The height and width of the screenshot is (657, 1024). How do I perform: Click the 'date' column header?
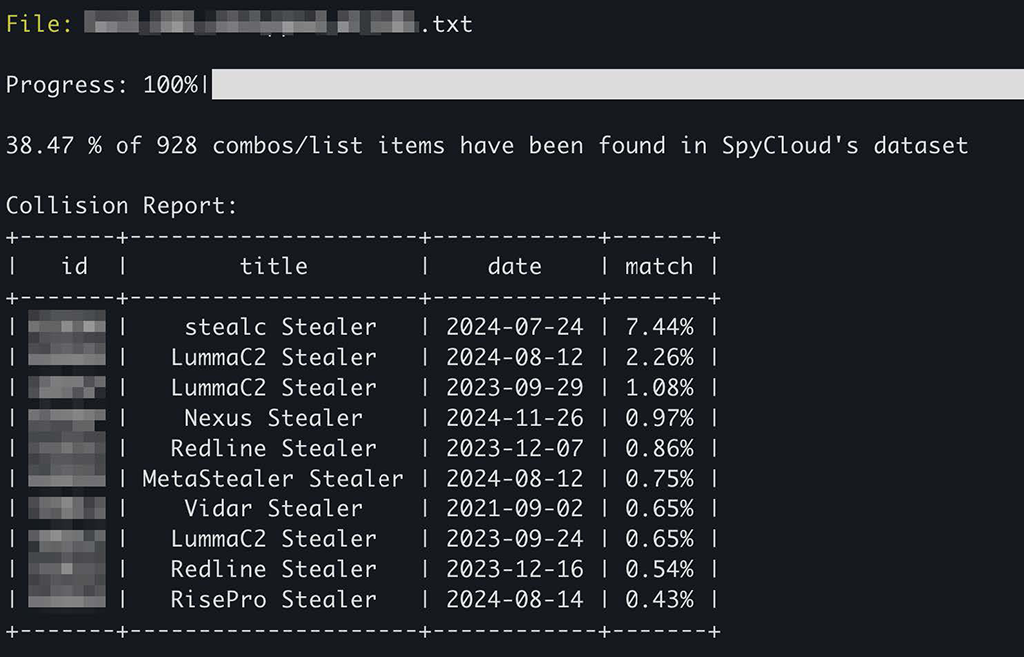(x=514, y=266)
